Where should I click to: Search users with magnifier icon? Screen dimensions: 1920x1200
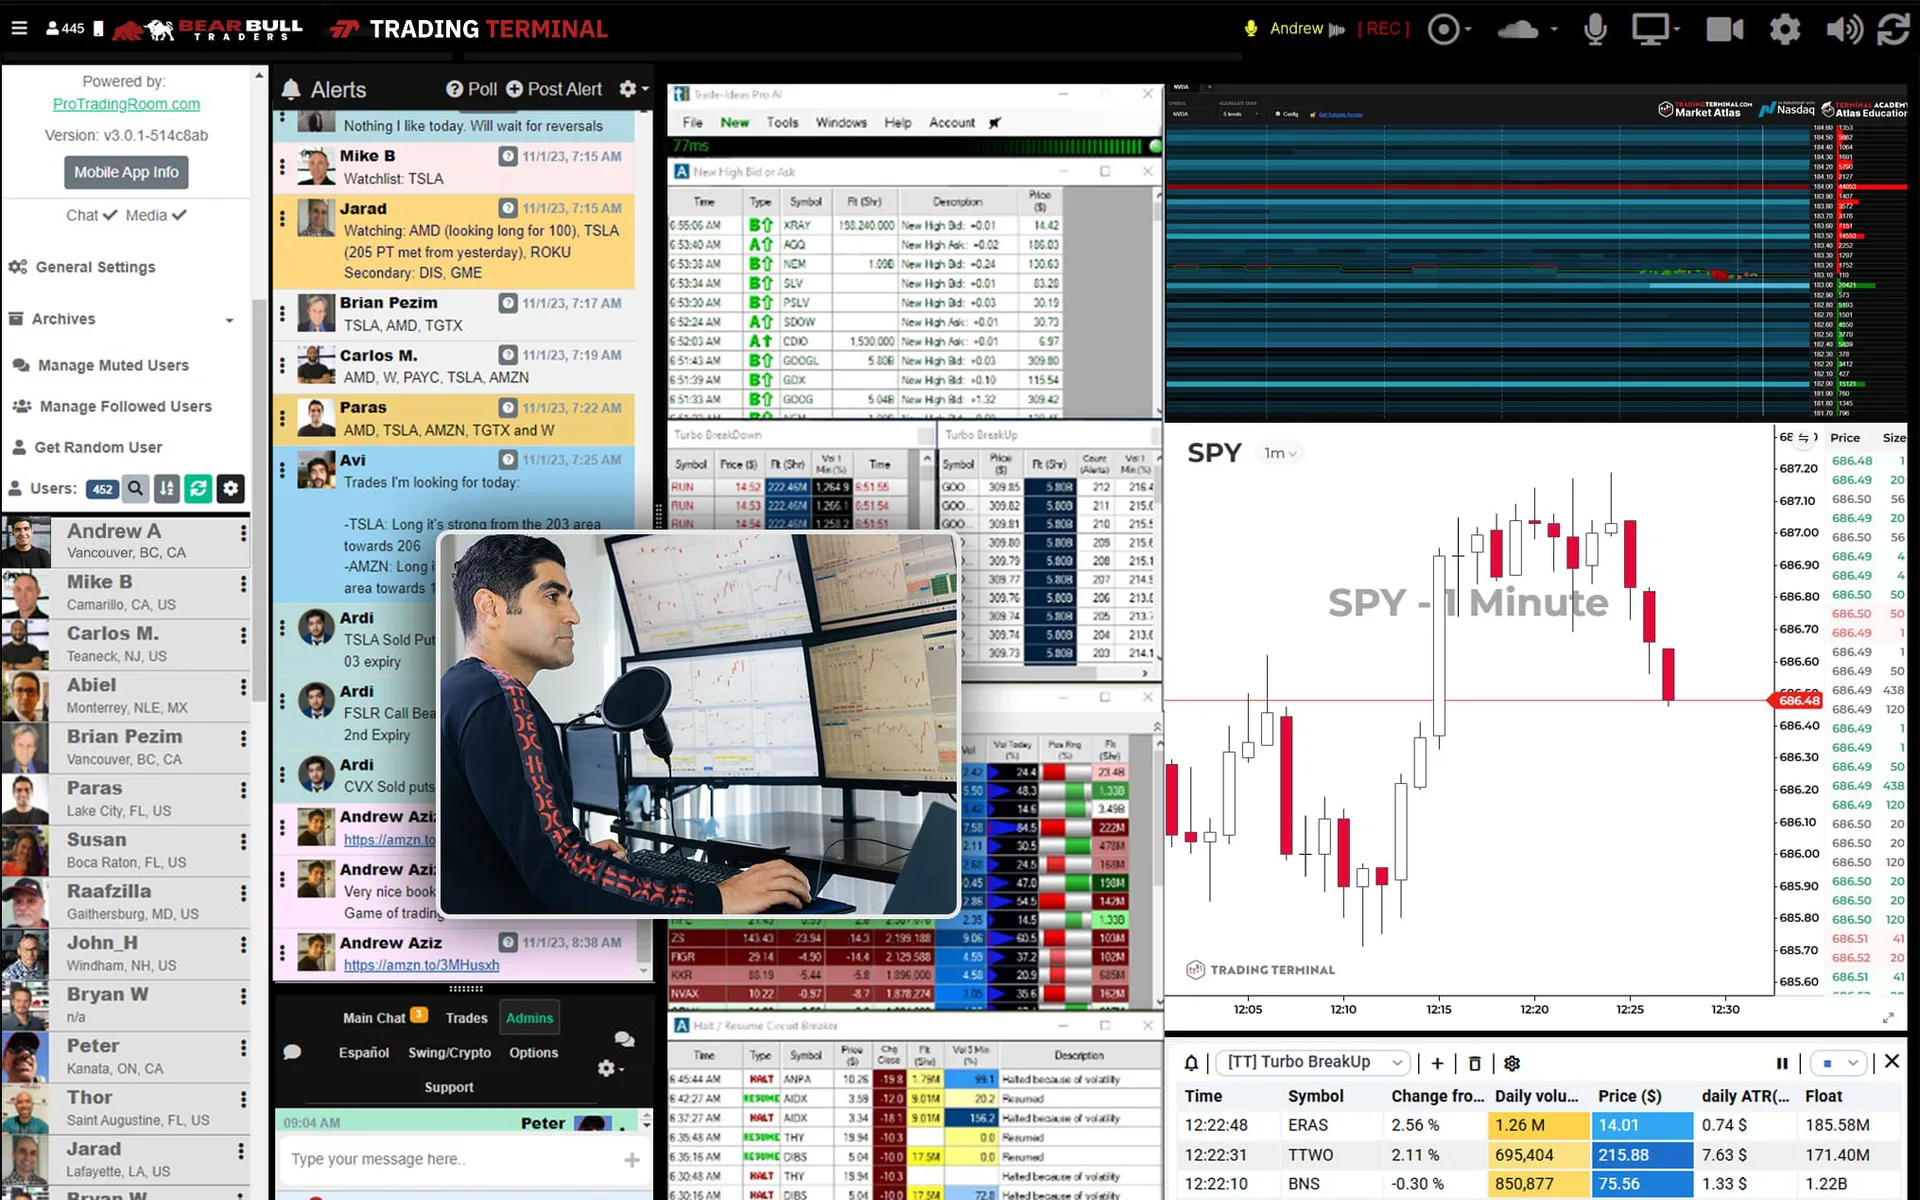(136, 488)
